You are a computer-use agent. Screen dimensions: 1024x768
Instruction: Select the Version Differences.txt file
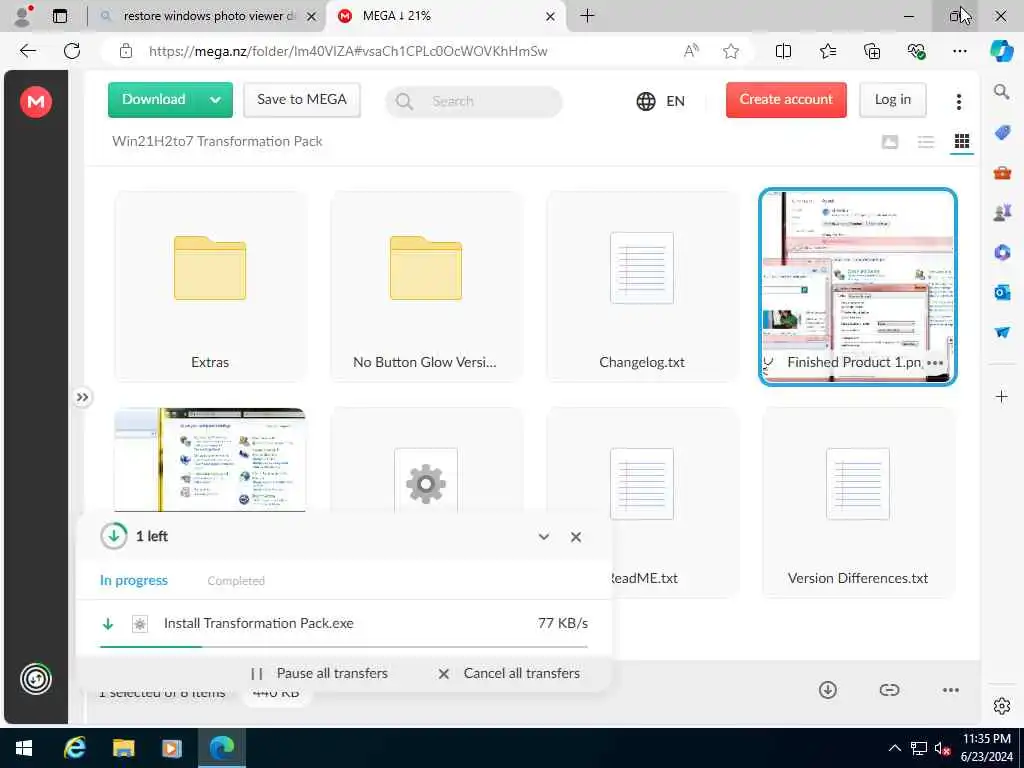pos(857,502)
